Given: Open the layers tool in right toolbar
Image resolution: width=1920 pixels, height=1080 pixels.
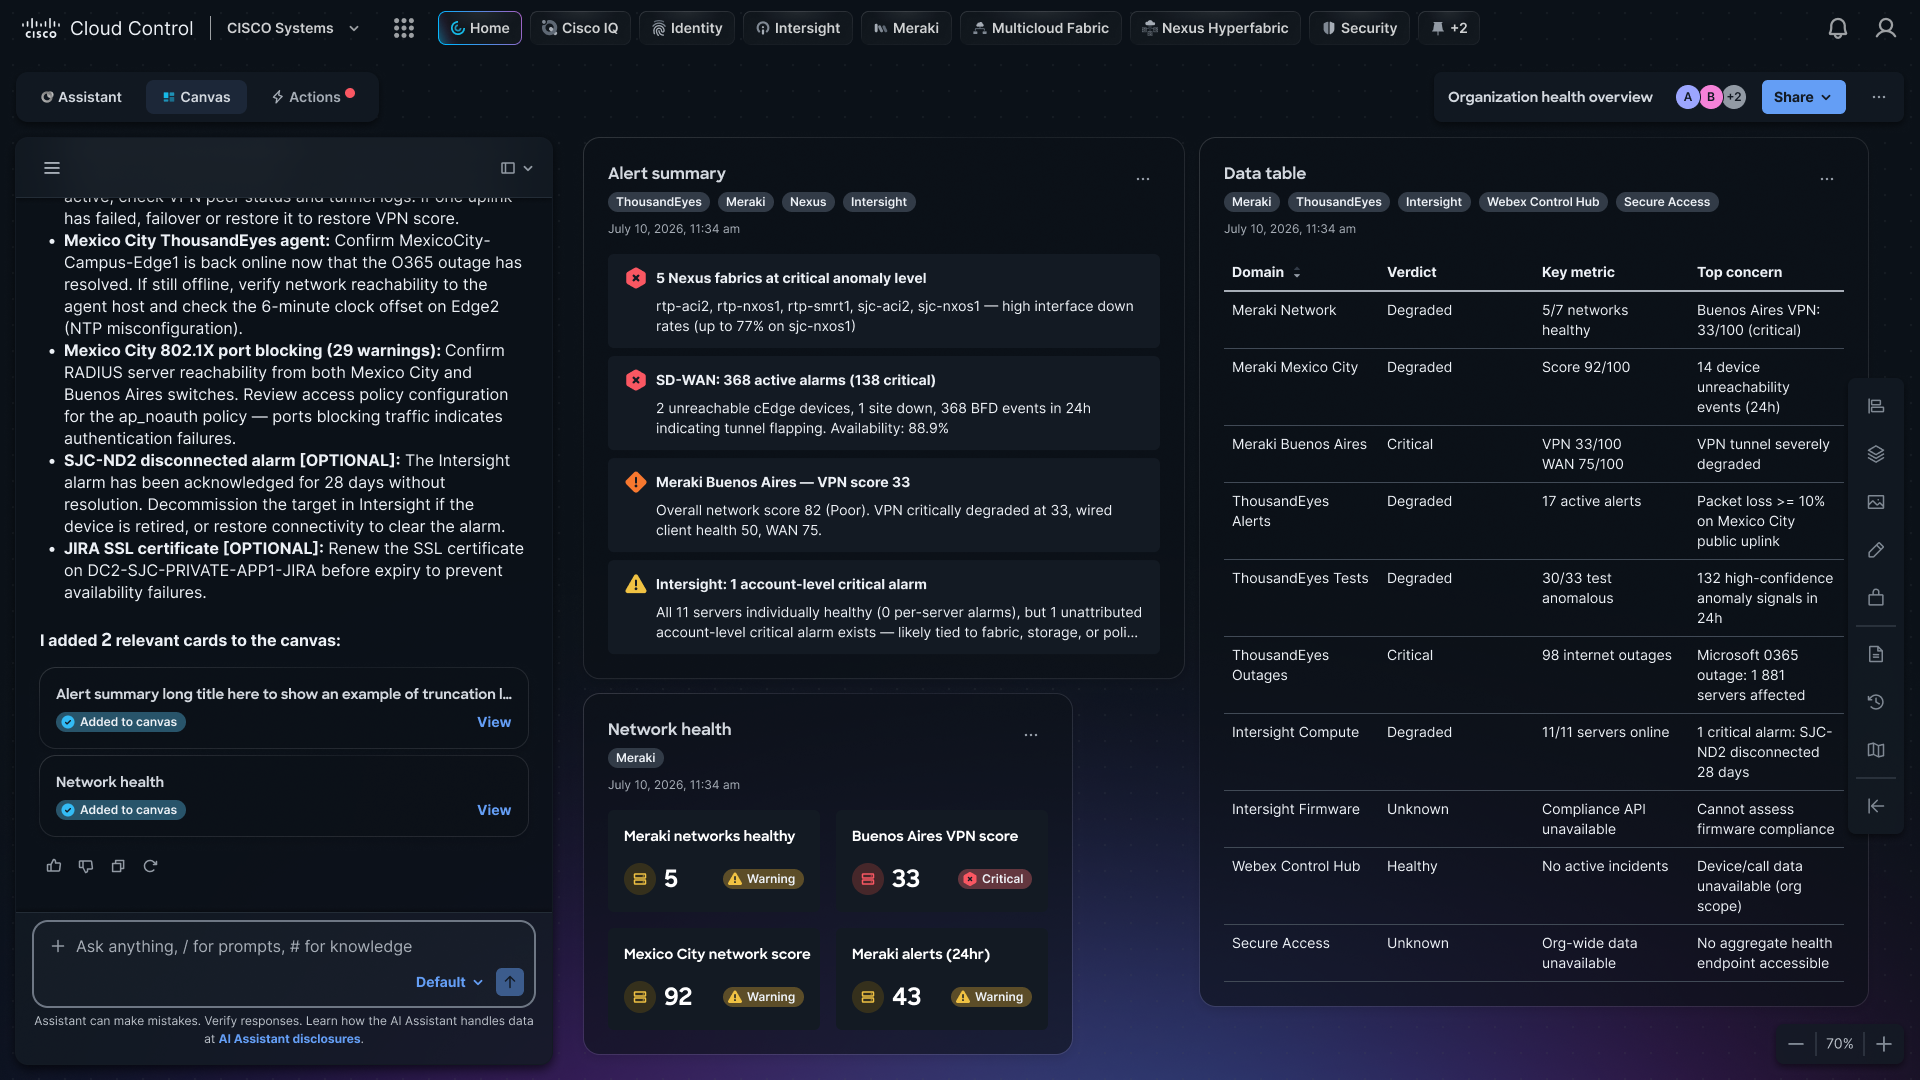Looking at the screenshot, I should tap(1876, 454).
